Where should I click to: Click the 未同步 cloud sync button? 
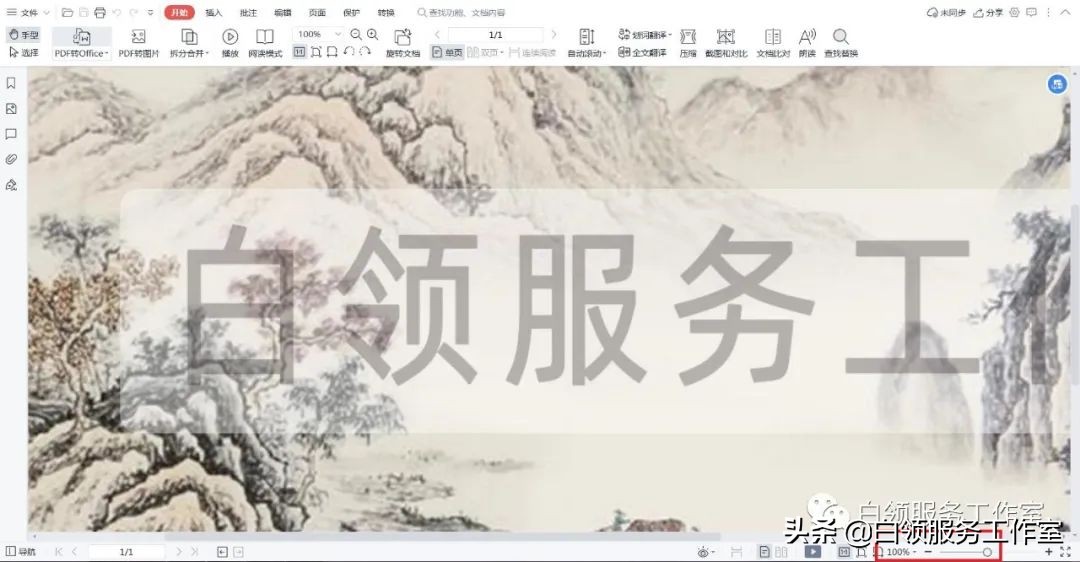[x=946, y=12]
